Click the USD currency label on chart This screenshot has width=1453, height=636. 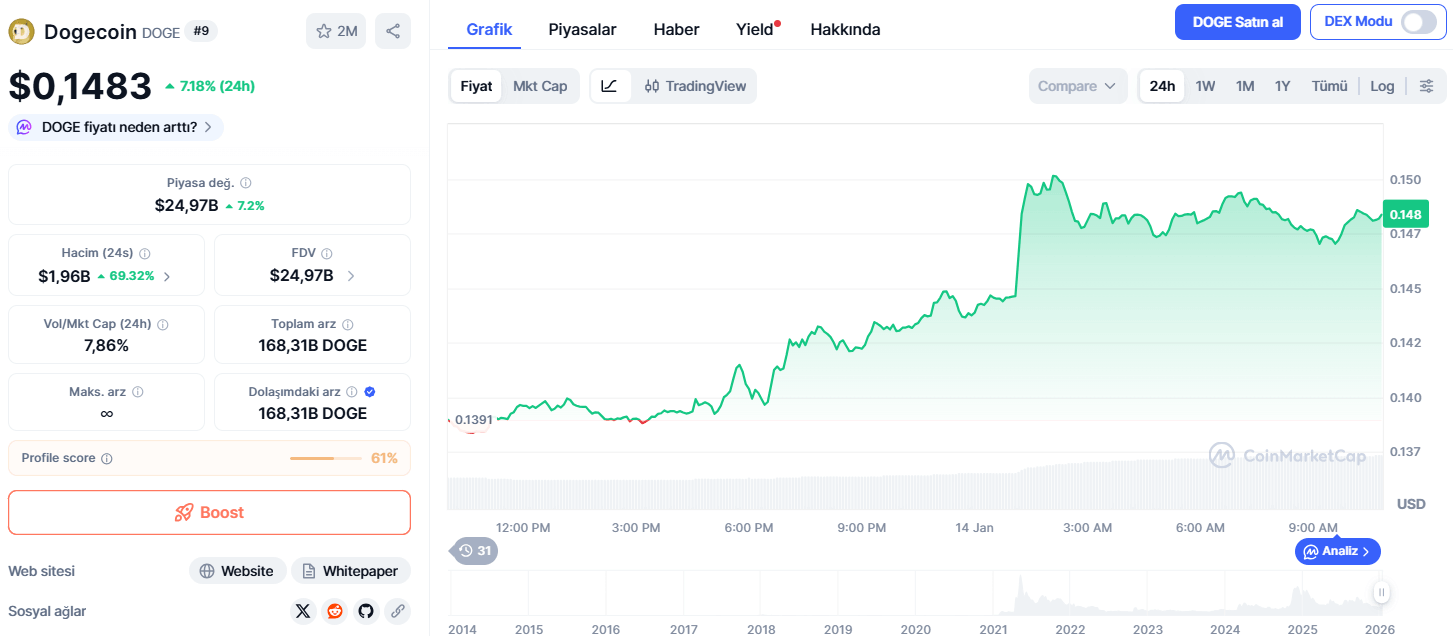click(1410, 503)
